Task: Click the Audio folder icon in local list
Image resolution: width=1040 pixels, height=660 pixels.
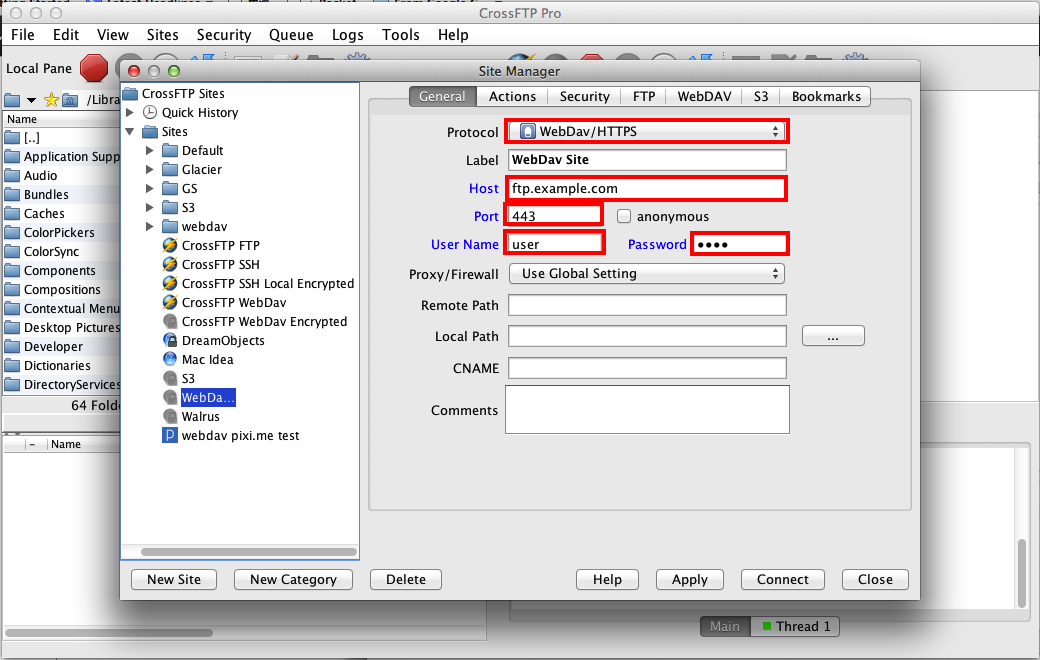Action: pos(12,176)
